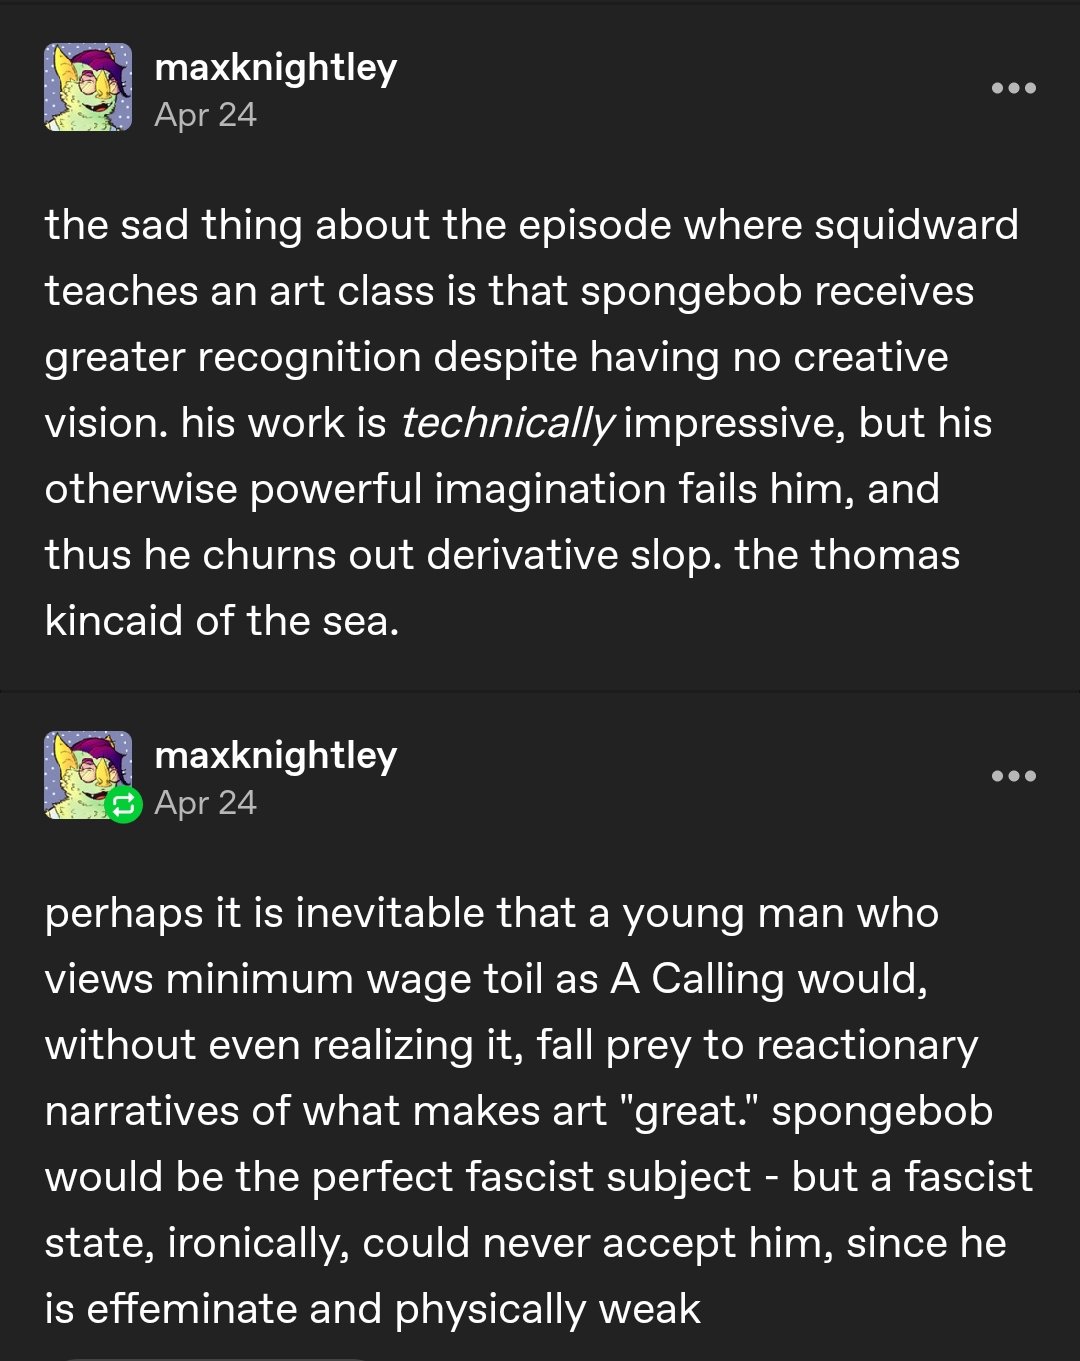This screenshot has width=1080, height=1361.
Task: Open the avatar on the reblogged post
Action: [x=88, y=775]
